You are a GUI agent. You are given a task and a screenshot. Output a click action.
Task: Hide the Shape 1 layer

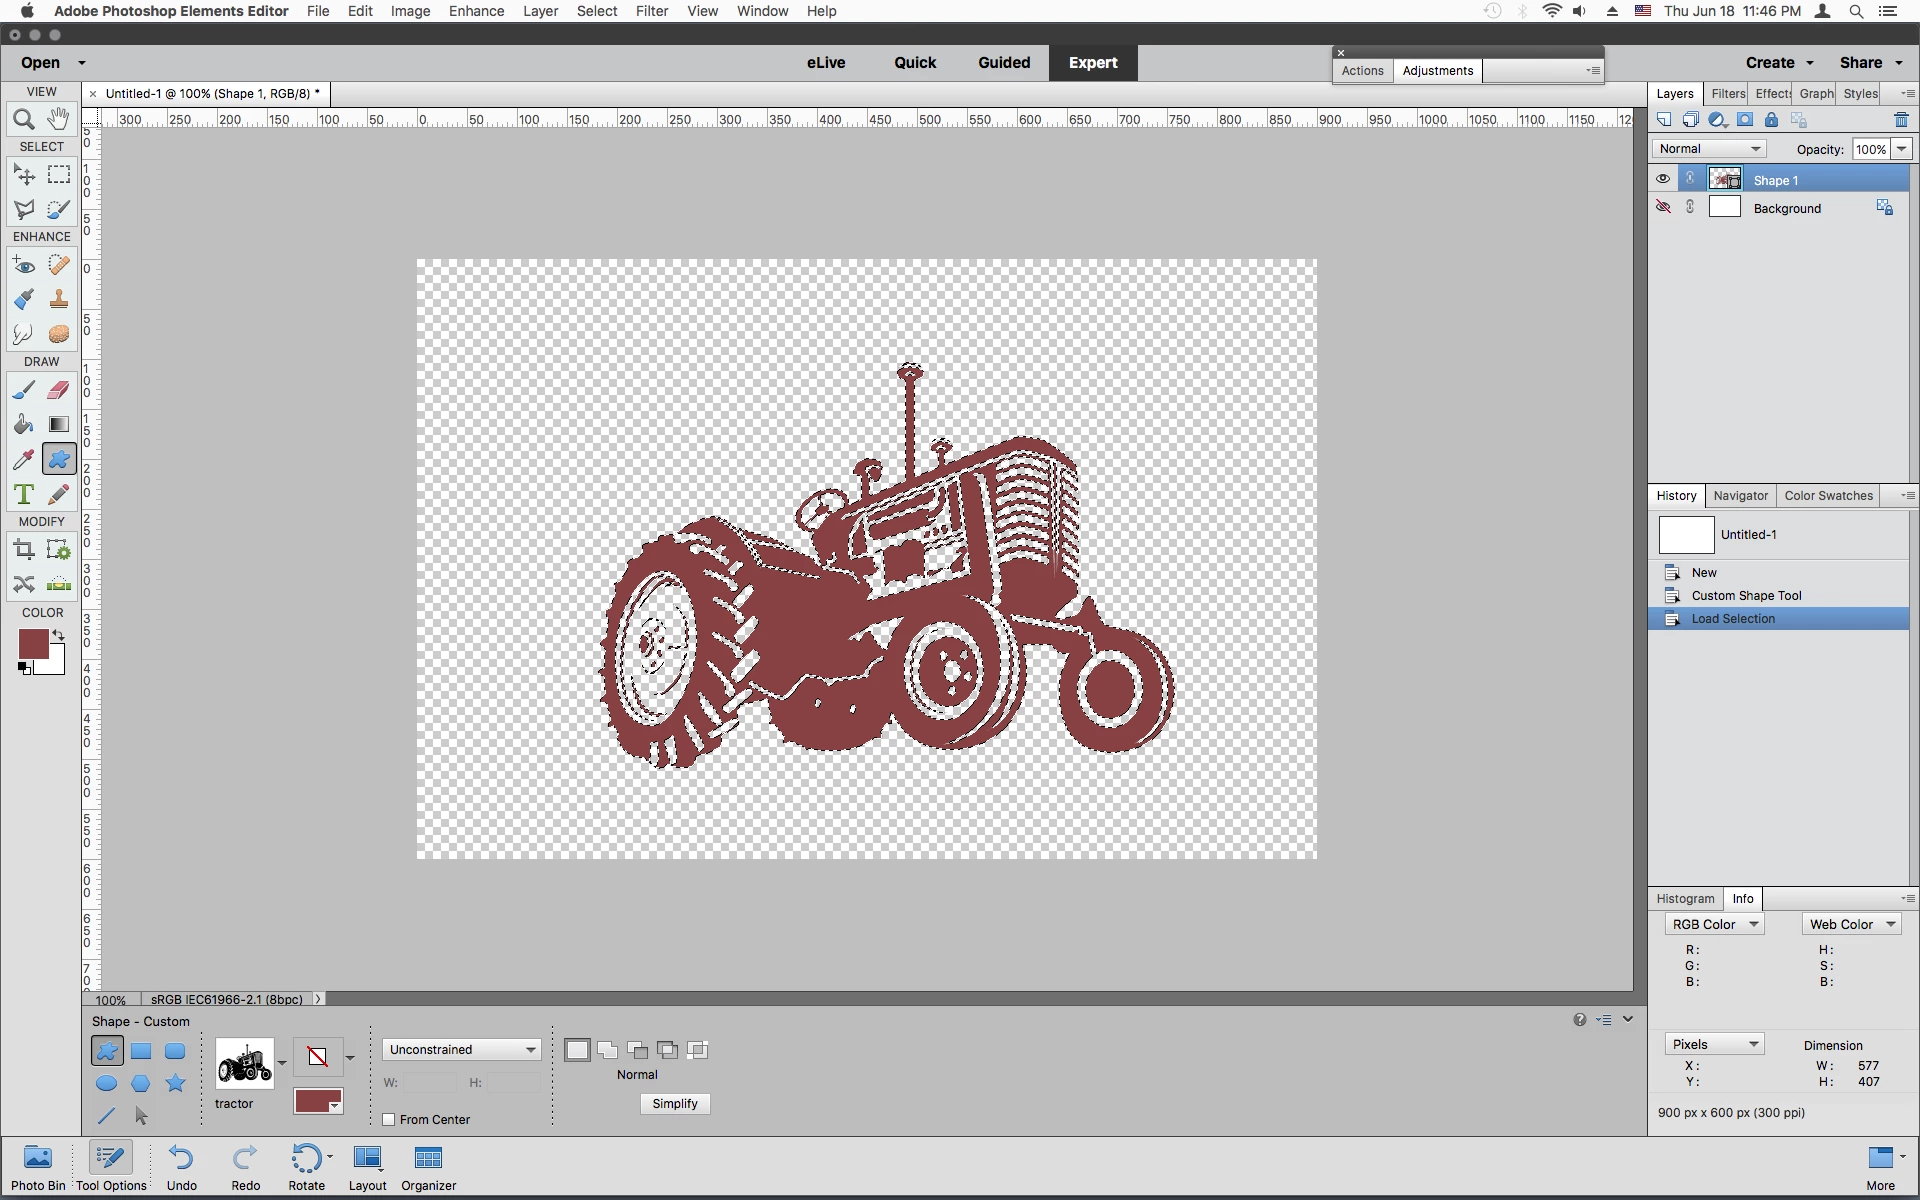(x=1663, y=179)
